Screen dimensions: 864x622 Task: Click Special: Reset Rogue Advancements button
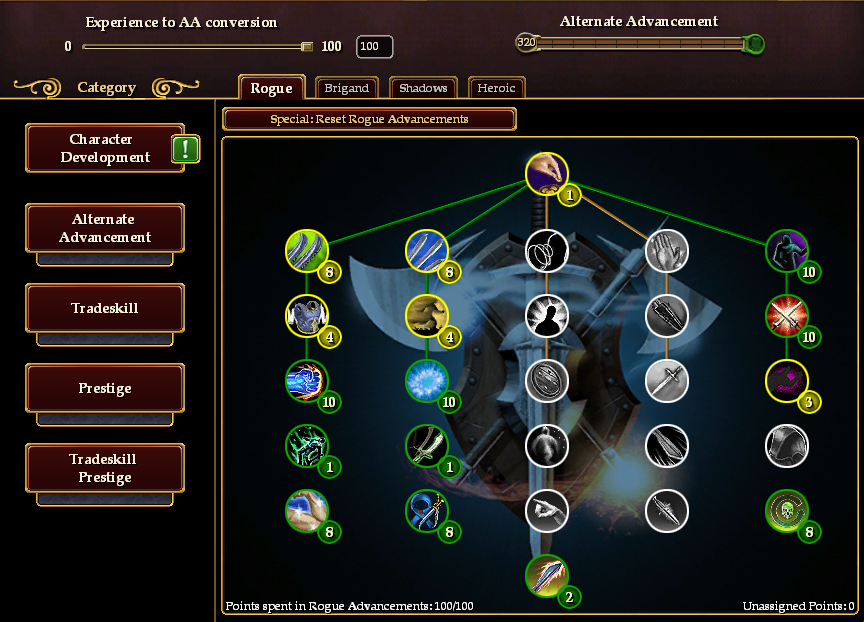[x=369, y=119]
